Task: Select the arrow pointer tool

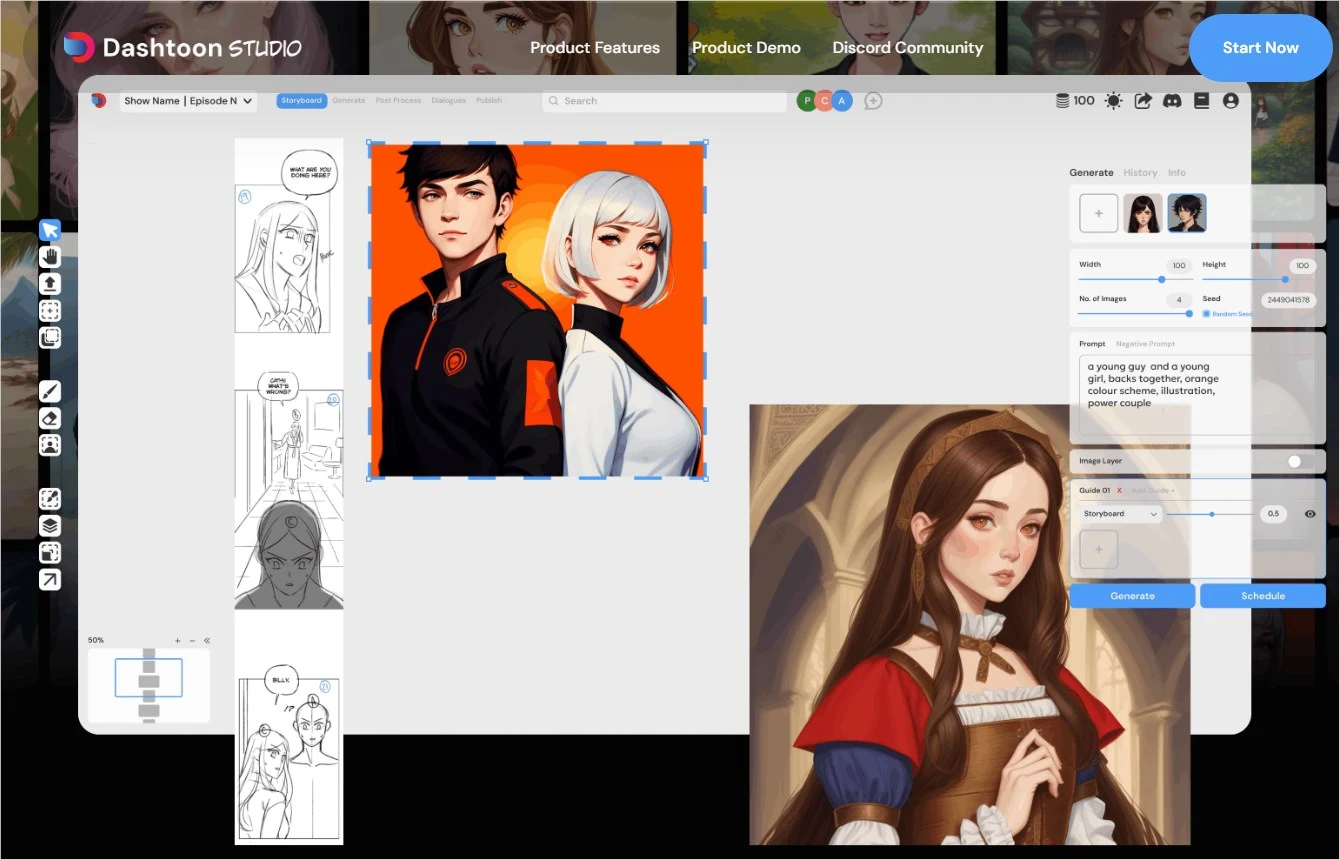Action: (50, 230)
